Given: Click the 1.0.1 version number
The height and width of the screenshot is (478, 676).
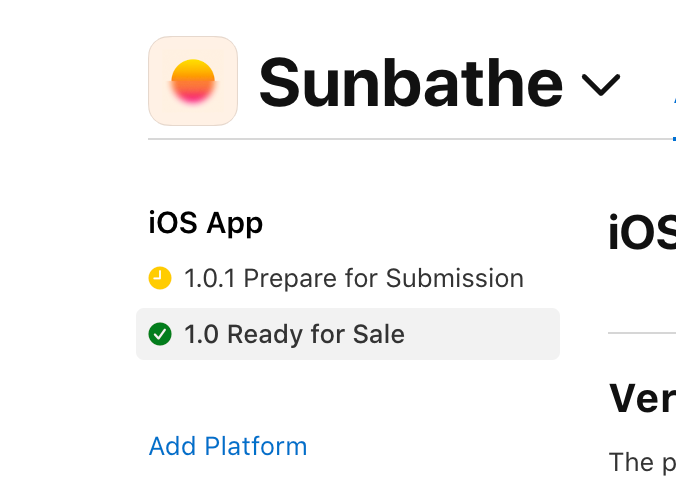Looking at the screenshot, I should click(210, 278).
